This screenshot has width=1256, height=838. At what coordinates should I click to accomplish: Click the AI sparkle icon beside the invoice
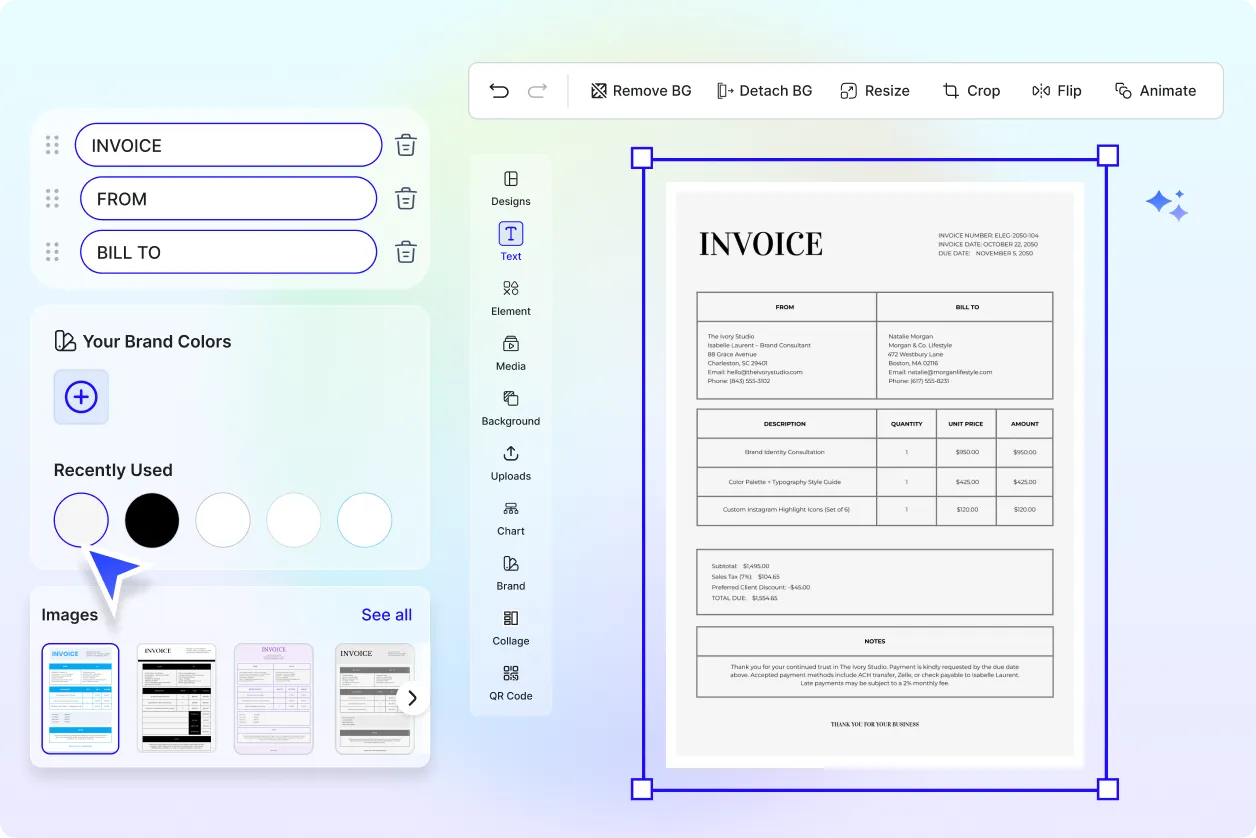[1167, 204]
